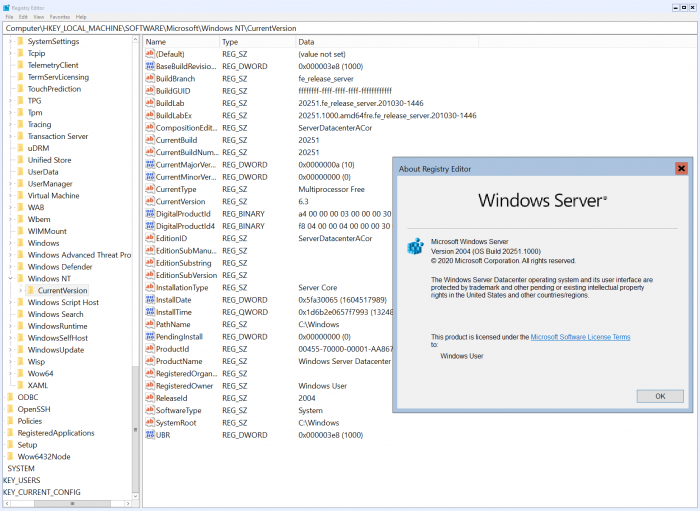Image resolution: width=700 pixels, height=511 pixels.
Task: Click the ProductName string value icon
Action: click(x=149, y=361)
